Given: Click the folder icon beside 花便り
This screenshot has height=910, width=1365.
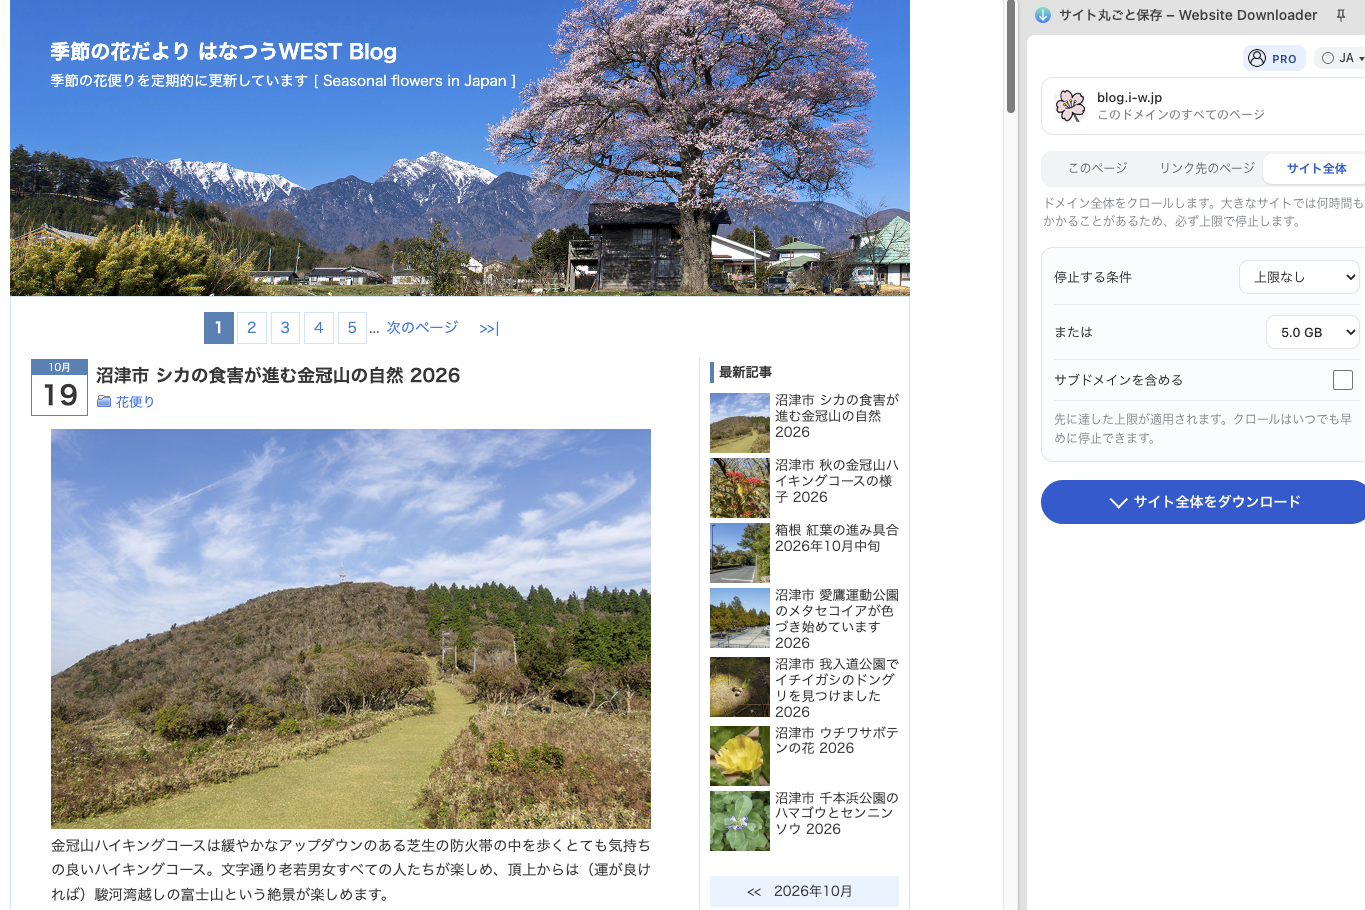Looking at the screenshot, I should pyautogui.click(x=104, y=401).
